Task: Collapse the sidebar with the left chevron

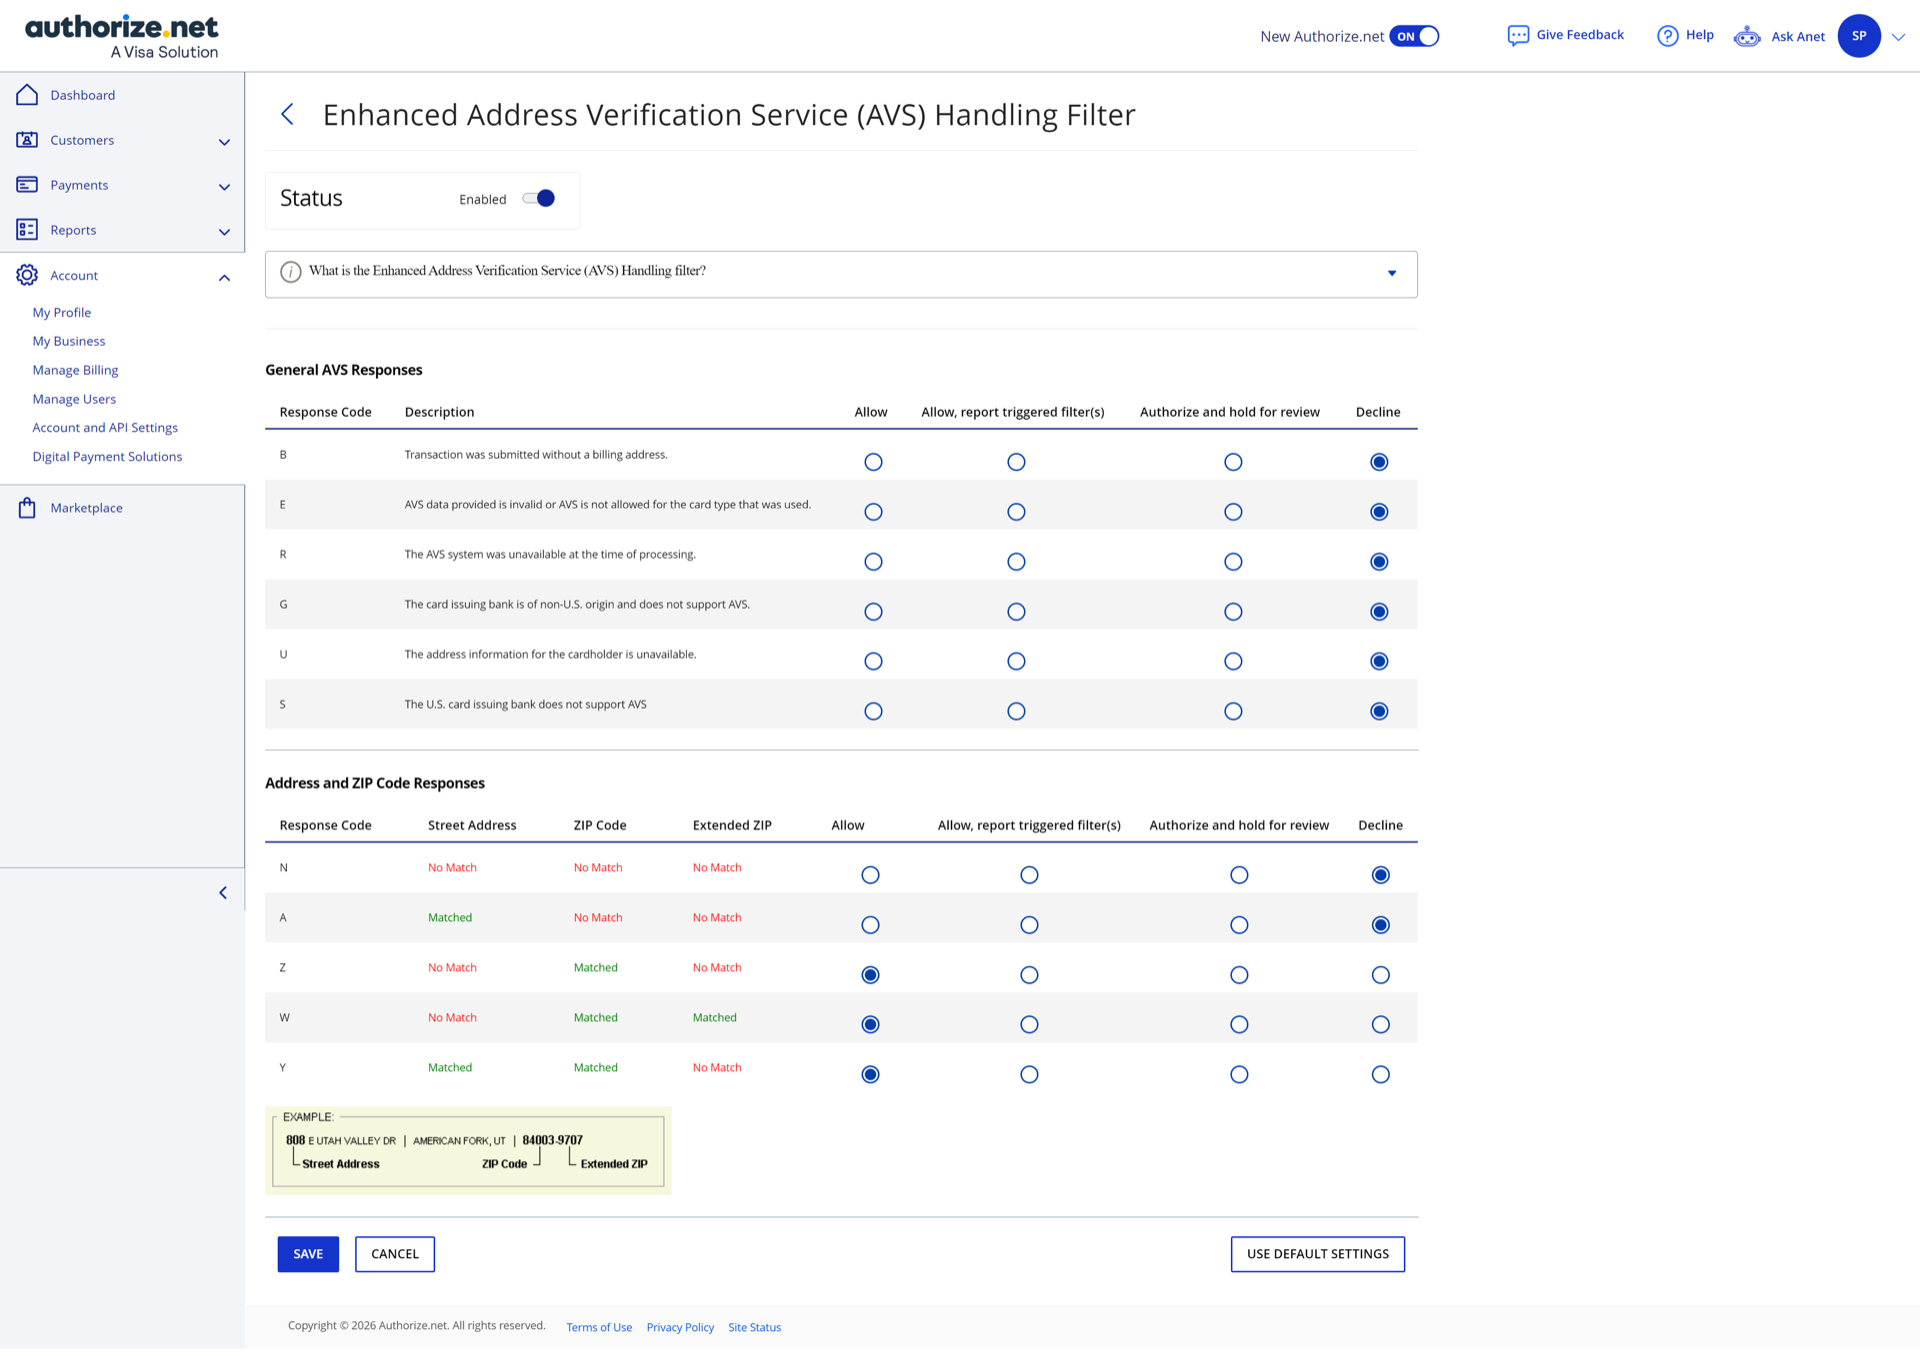Action: 223,893
